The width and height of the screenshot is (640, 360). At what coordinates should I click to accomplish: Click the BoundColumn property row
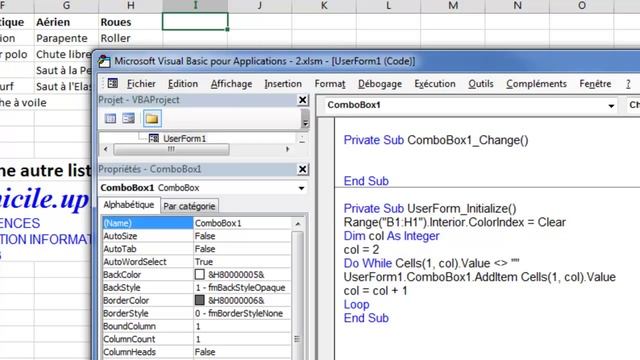coord(197,326)
